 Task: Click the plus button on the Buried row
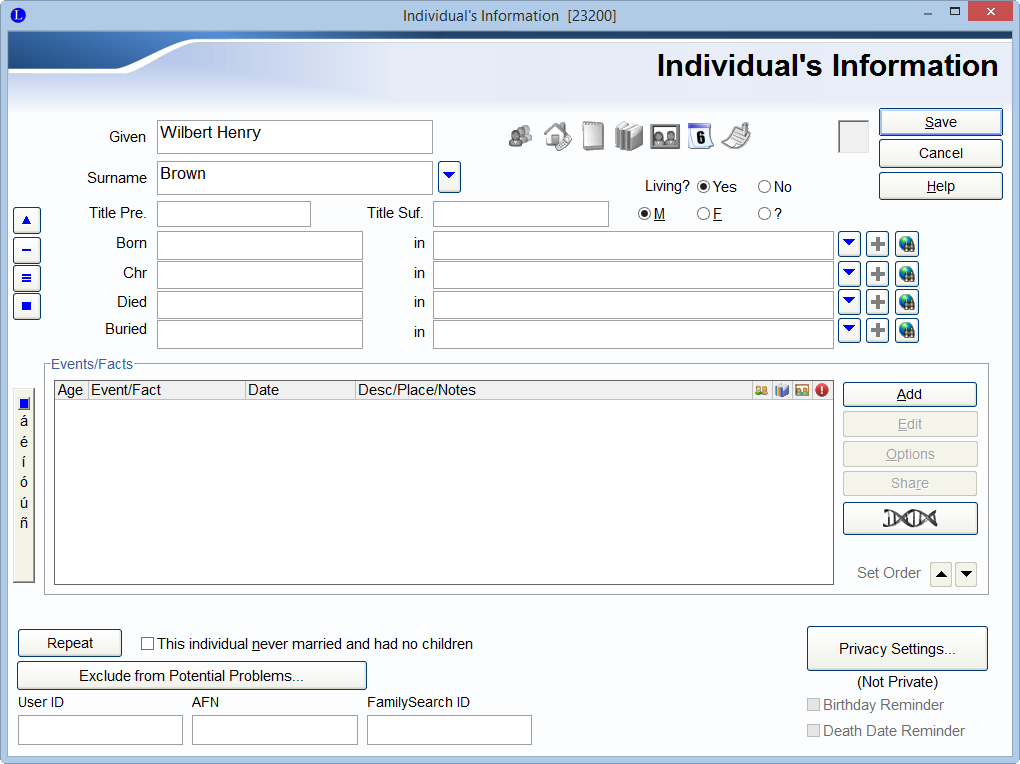click(x=878, y=331)
